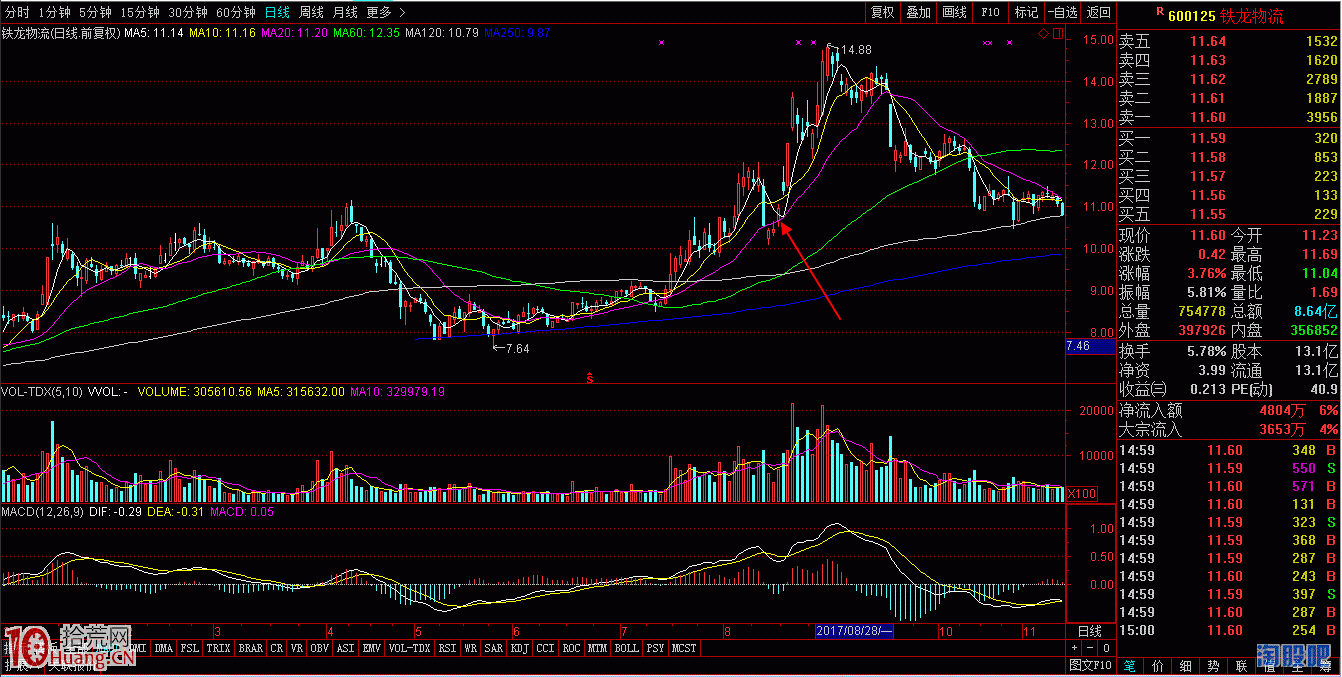
Task: Click the square panel icon near 15.00
Action: pos(1057,34)
